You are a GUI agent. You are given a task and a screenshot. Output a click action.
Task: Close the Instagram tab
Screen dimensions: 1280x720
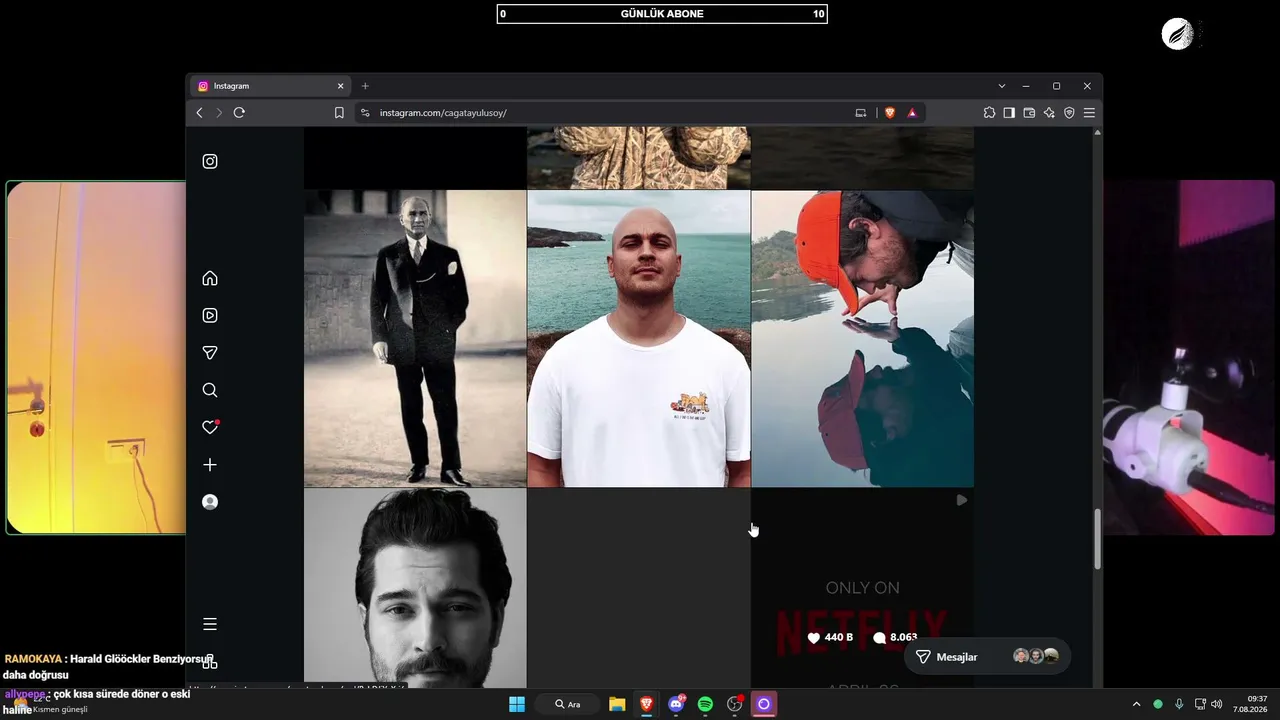coord(341,86)
